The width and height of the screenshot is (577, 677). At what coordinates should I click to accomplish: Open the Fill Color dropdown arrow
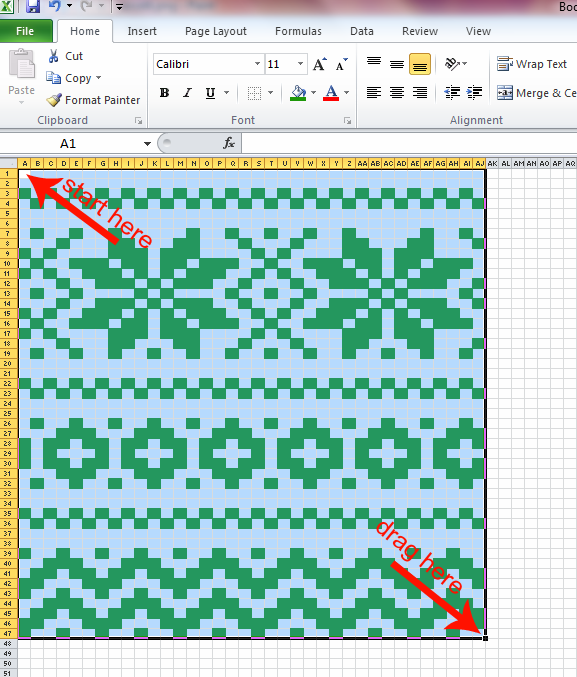pos(314,93)
